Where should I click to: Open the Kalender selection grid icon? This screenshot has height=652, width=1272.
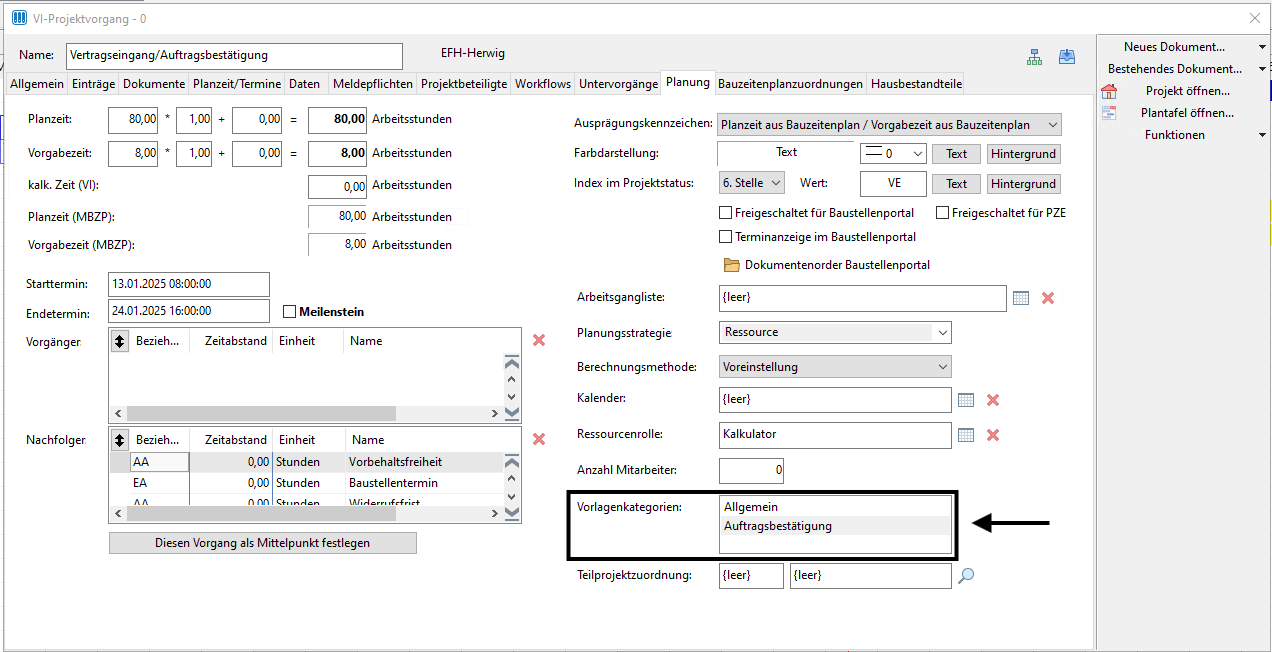pyautogui.click(x=966, y=400)
